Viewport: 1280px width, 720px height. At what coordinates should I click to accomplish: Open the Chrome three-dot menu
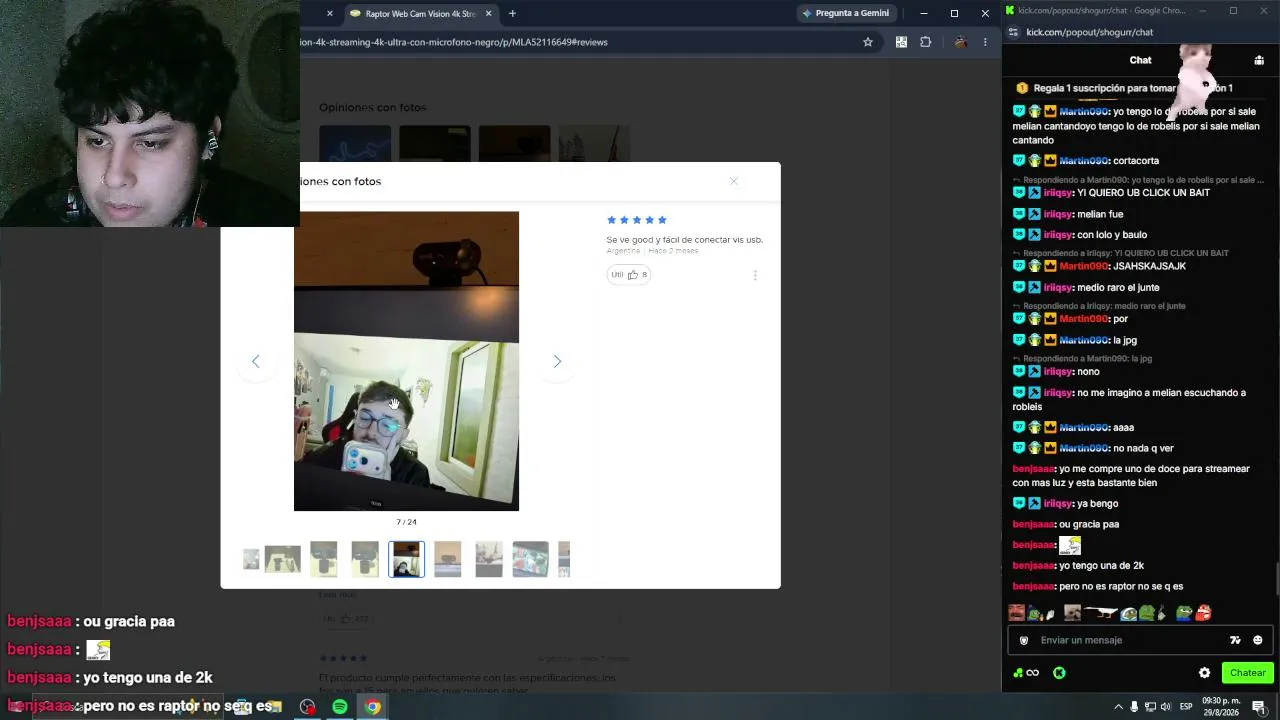point(985,42)
